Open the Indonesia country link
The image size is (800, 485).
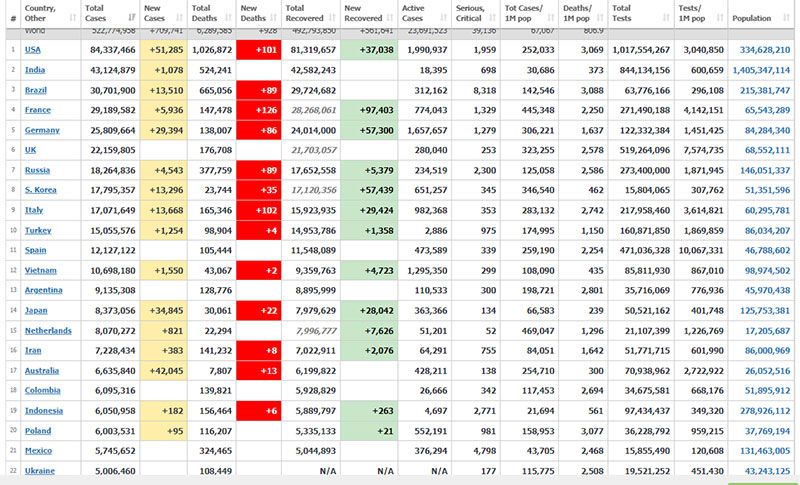pyautogui.click(x=44, y=411)
